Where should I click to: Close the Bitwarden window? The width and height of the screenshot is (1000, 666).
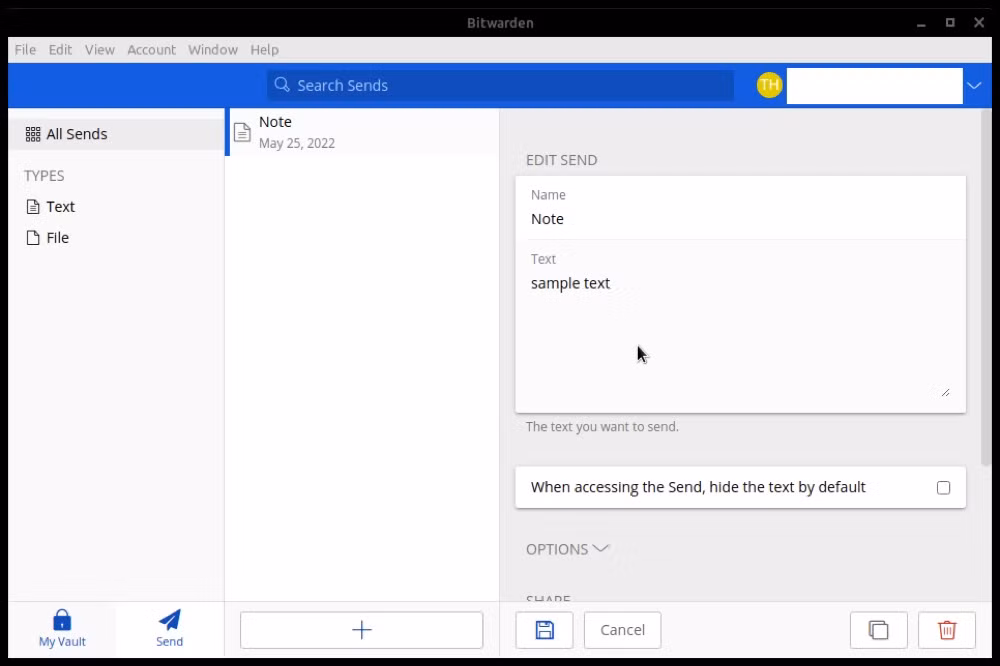click(x=979, y=23)
